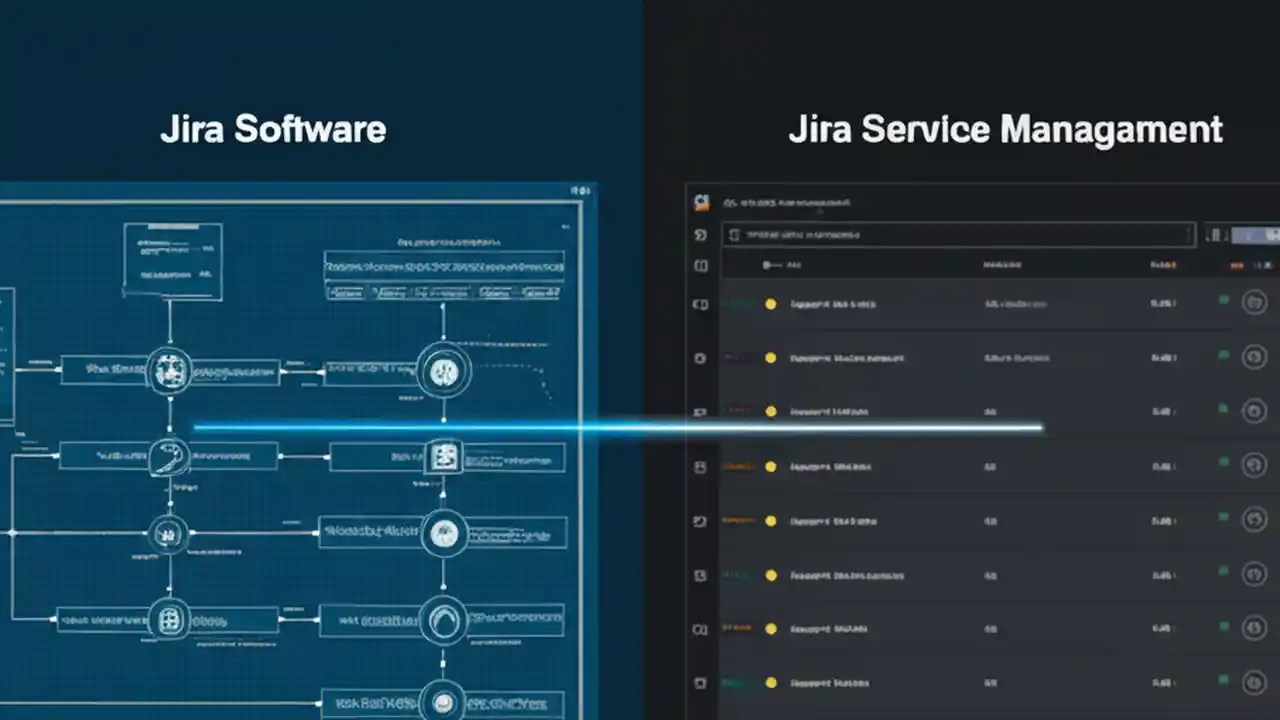Click the filter icon inside the search bar
The width and height of the screenshot is (1280, 720).
[736, 234]
